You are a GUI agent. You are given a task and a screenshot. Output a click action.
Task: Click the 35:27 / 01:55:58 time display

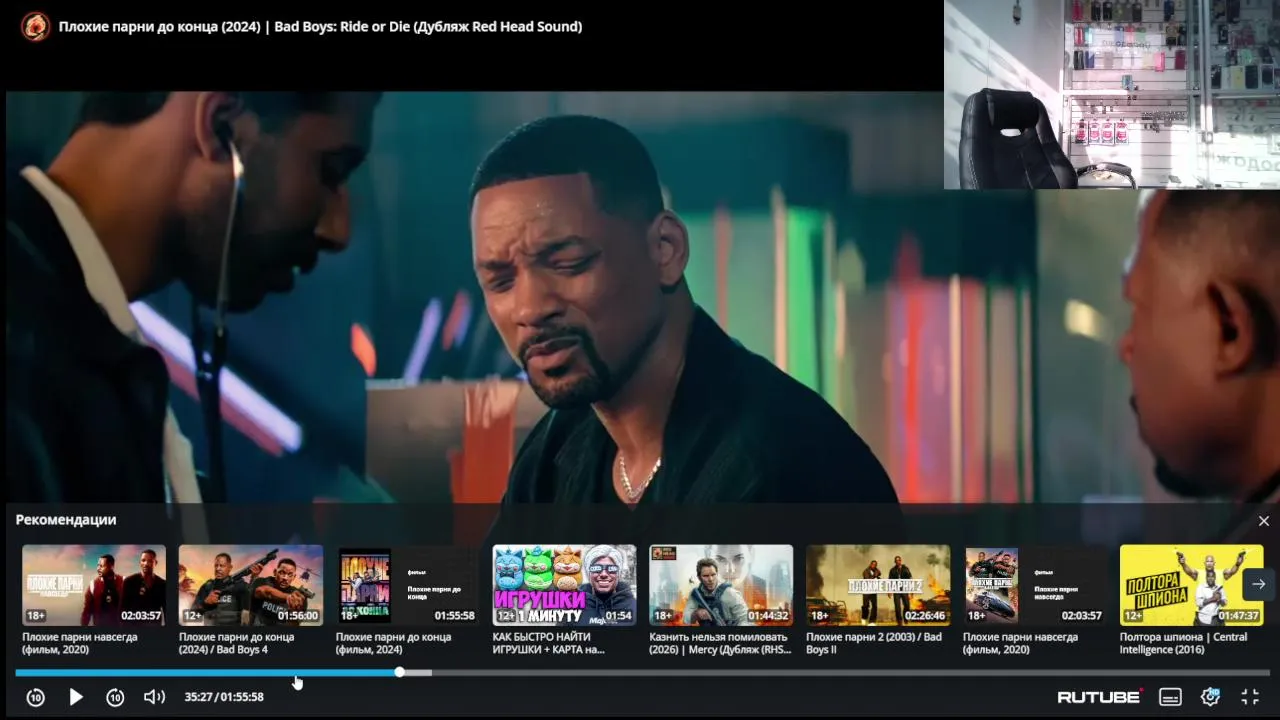click(x=224, y=697)
